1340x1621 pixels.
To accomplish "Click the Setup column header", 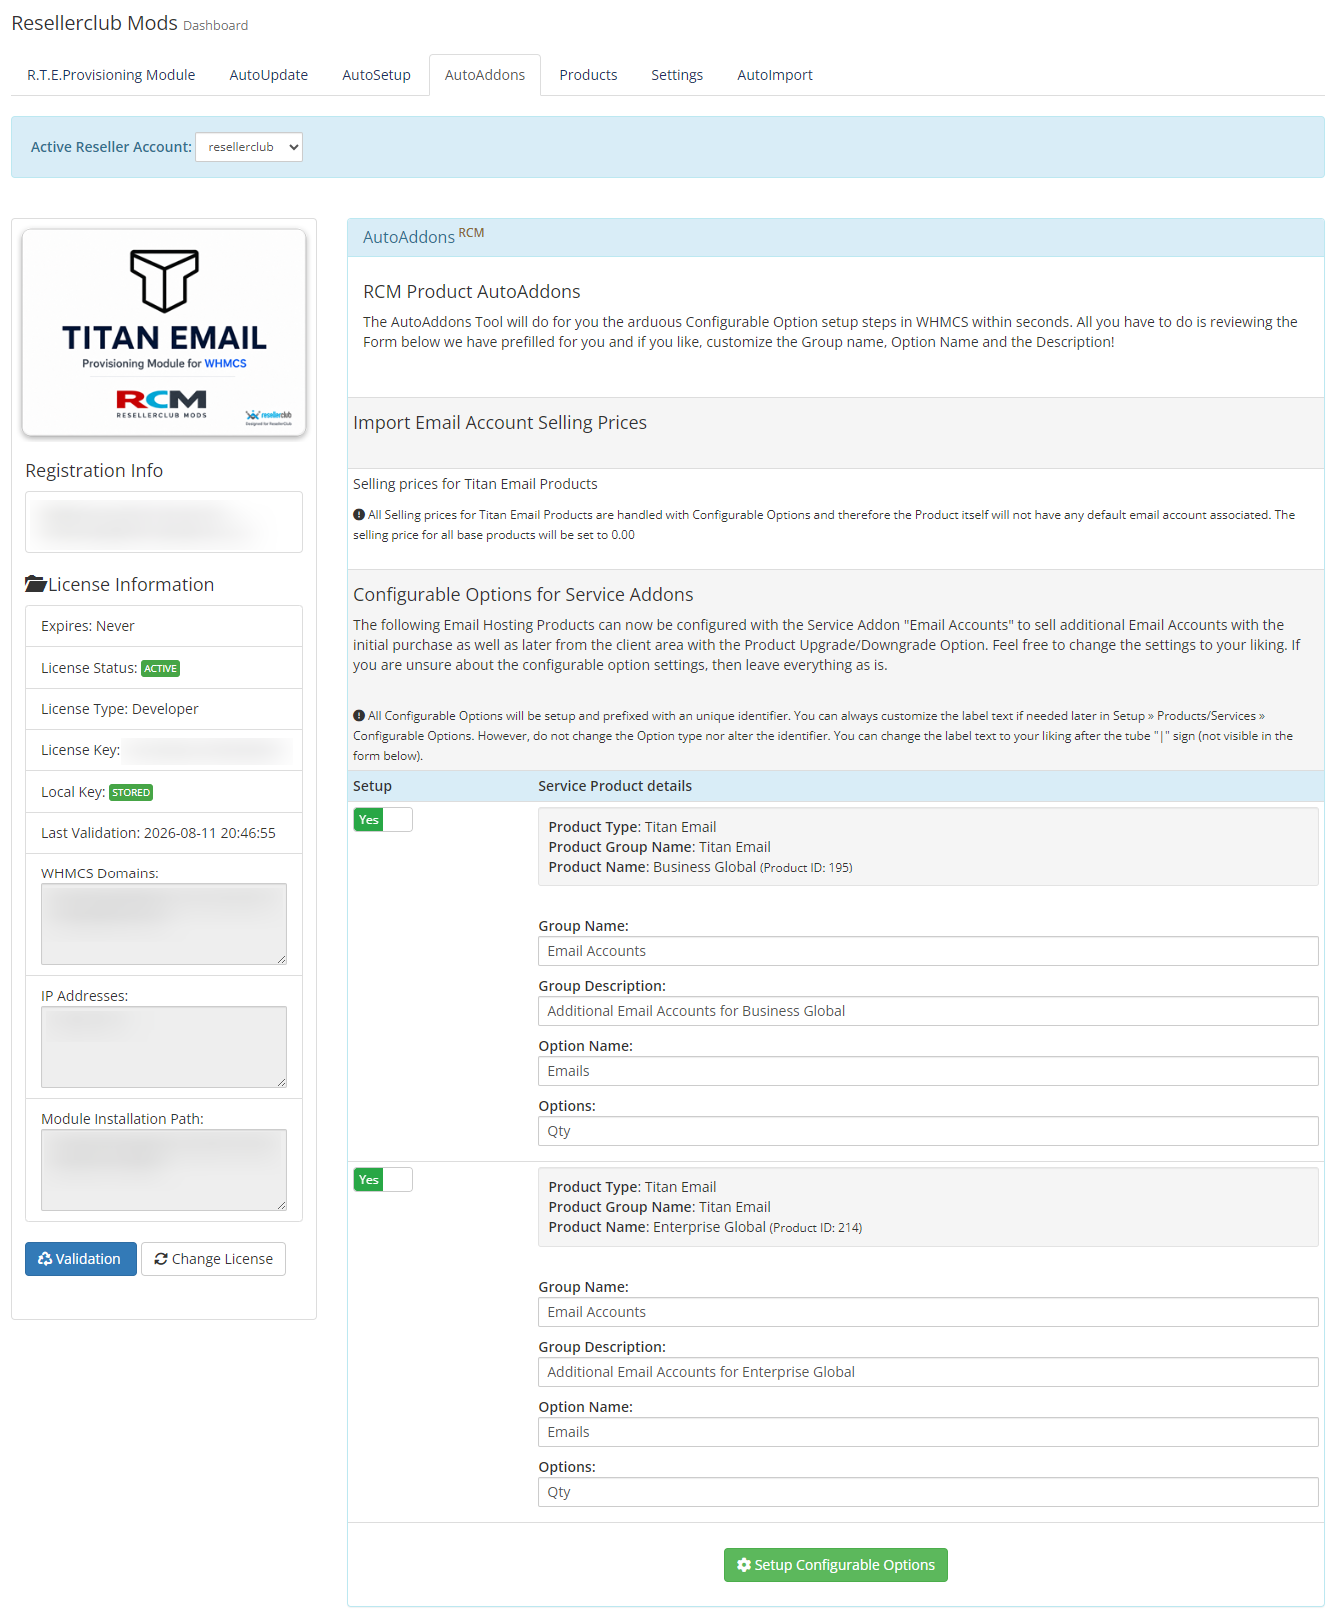I will (x=372, y=786).
